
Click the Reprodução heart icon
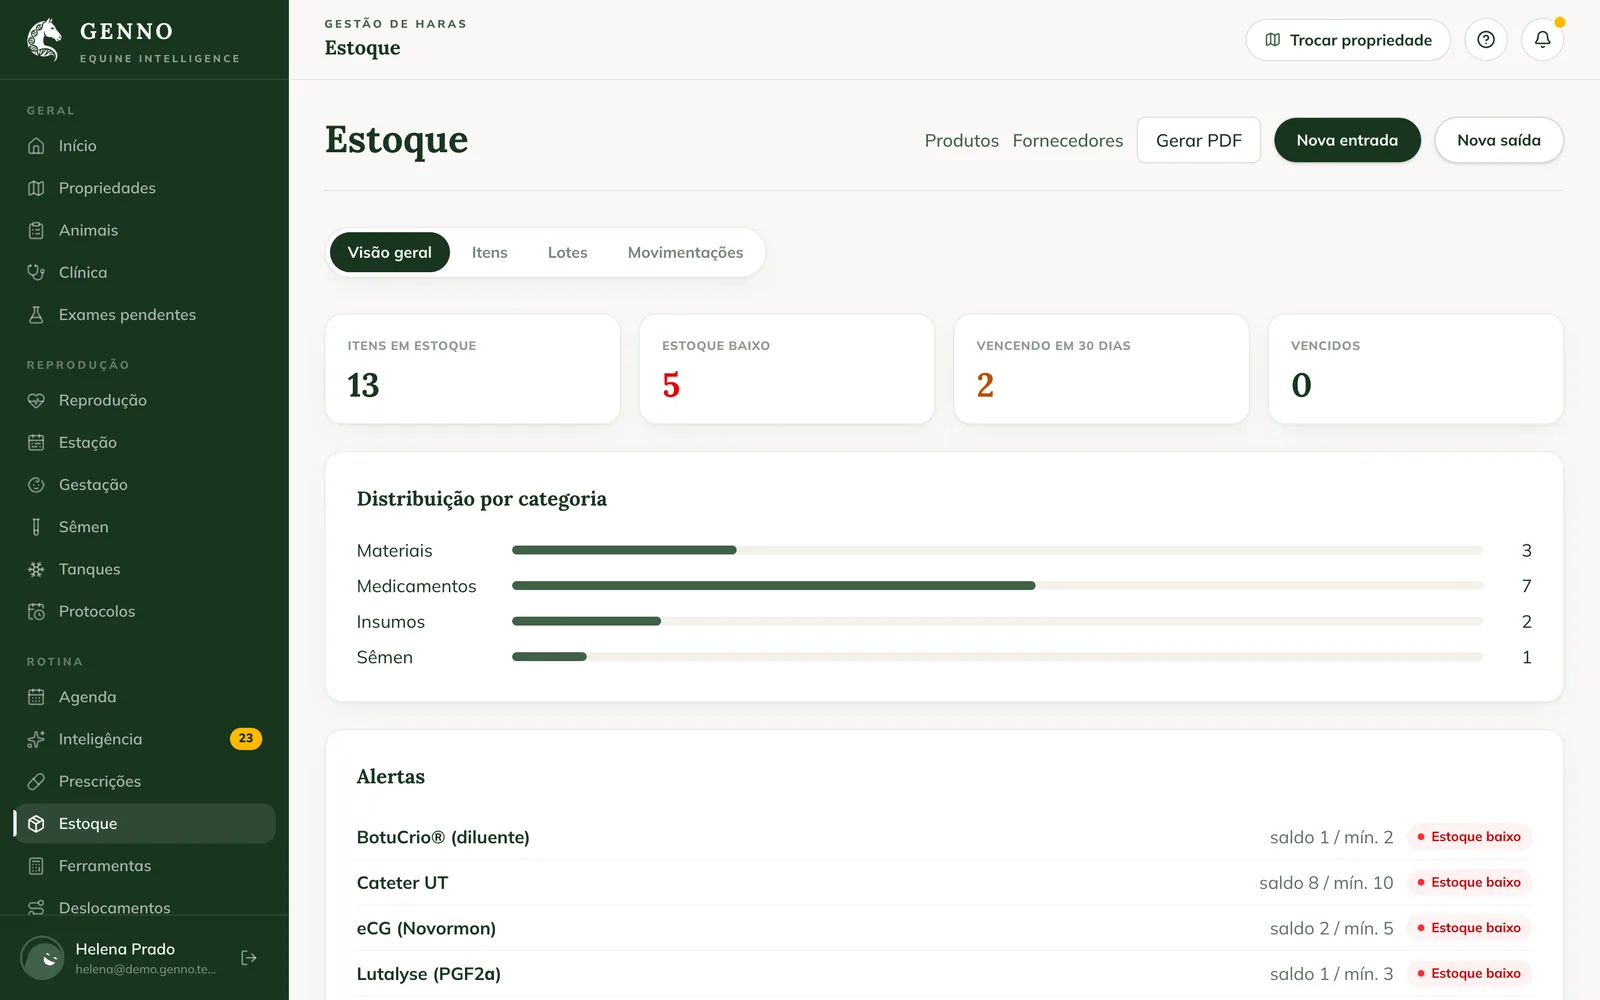(x=36, y=400)
